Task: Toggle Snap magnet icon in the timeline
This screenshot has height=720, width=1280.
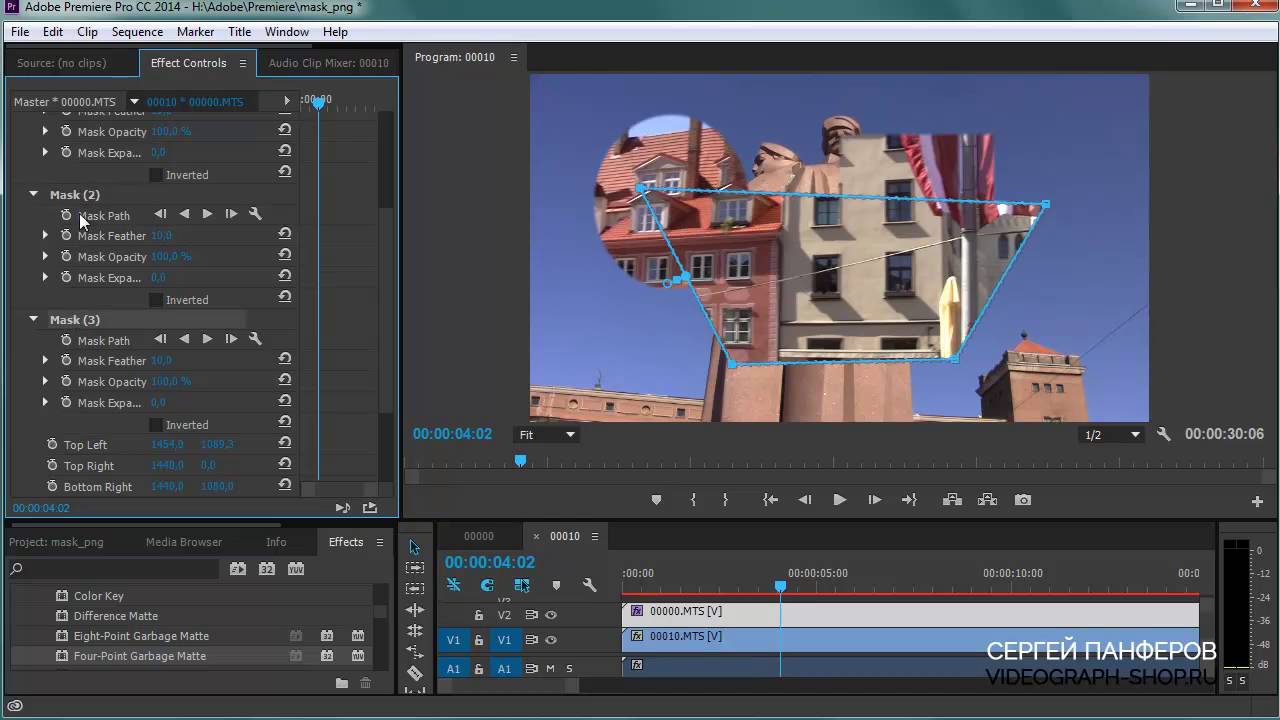Action: tap(487, 586)
